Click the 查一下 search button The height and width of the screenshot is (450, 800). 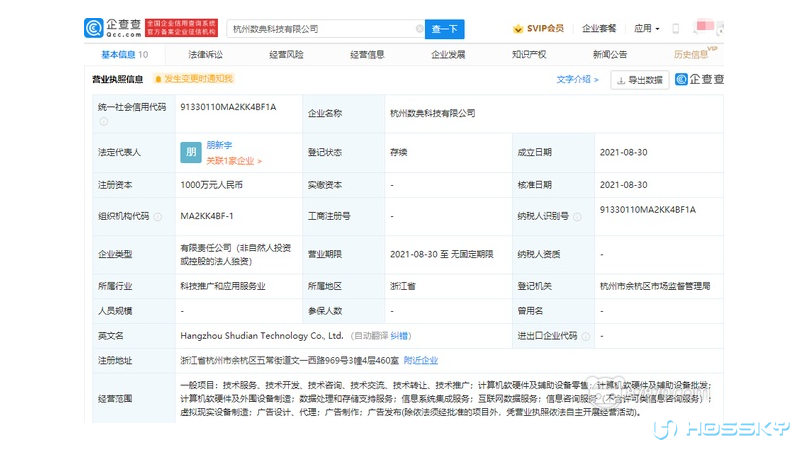click(x=444, y=29)
